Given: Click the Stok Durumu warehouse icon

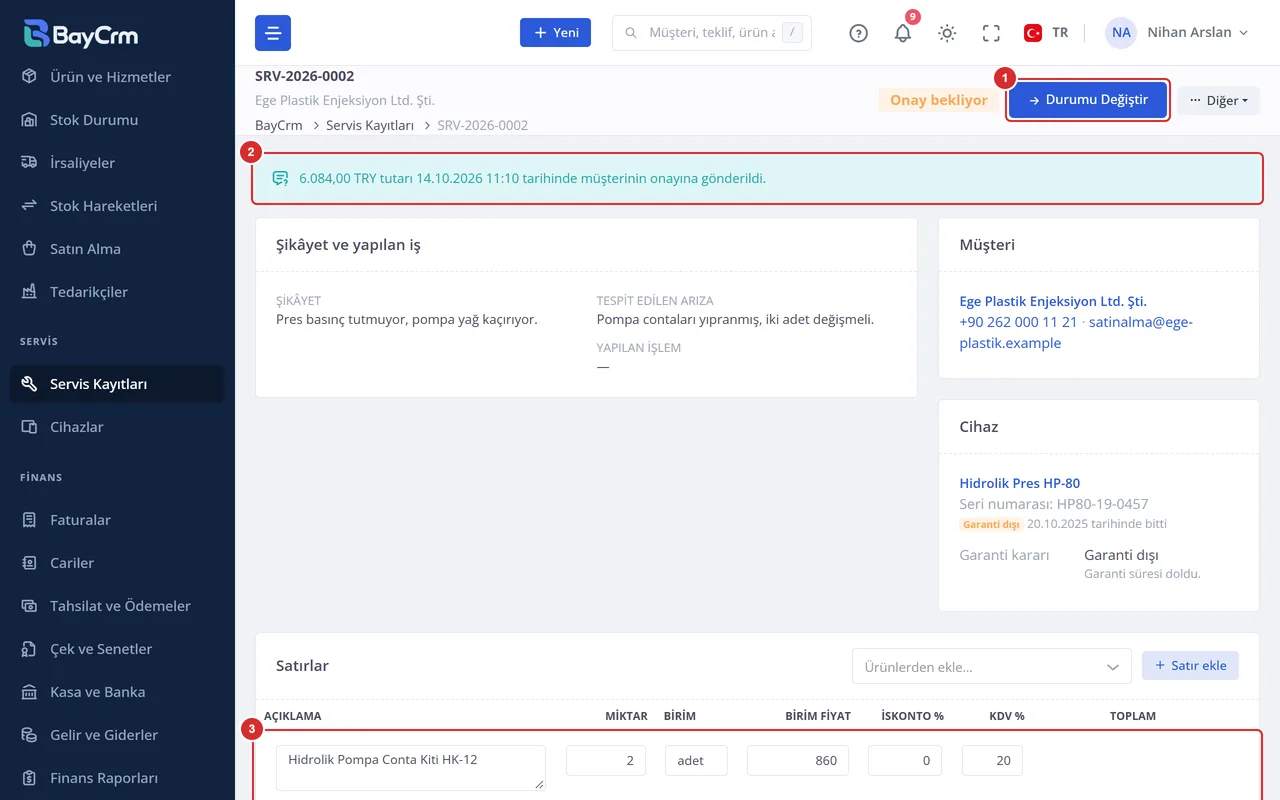Looking at the screenshot, I should coord(30,120).
